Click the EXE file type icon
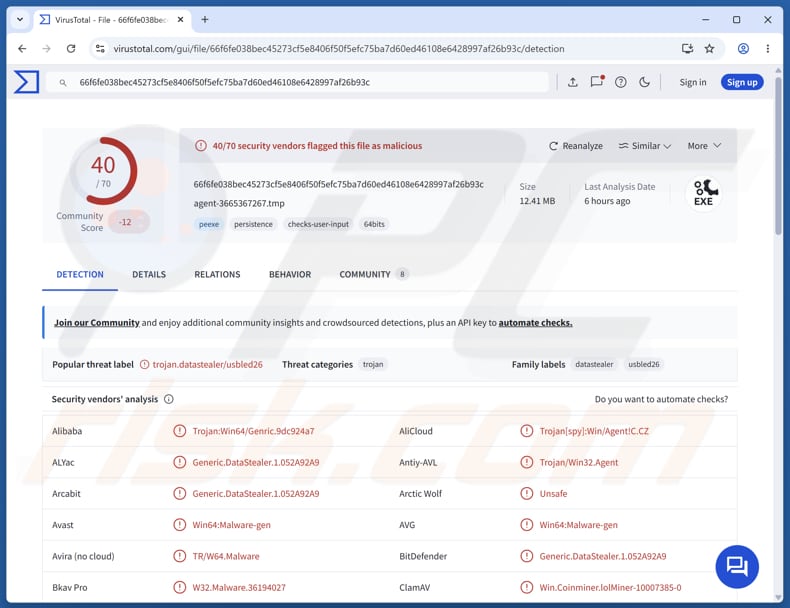 point(703,193)
